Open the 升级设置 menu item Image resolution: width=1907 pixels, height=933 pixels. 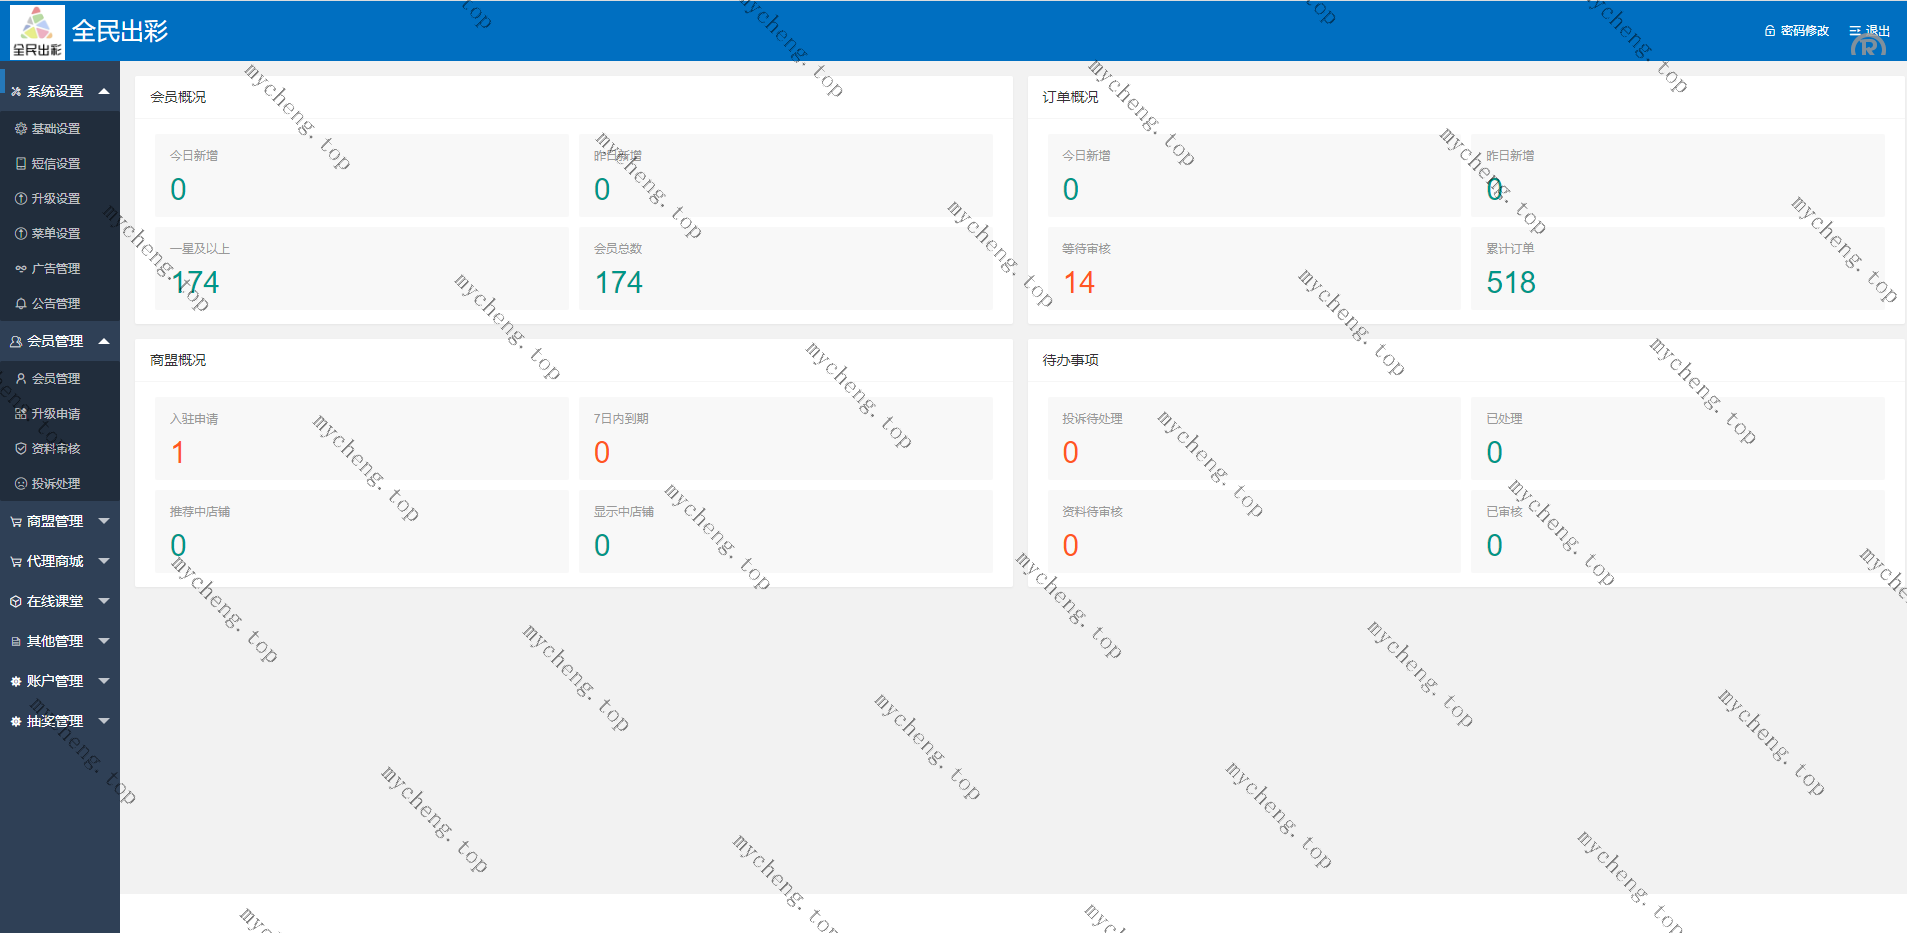[x=56, y=199]
